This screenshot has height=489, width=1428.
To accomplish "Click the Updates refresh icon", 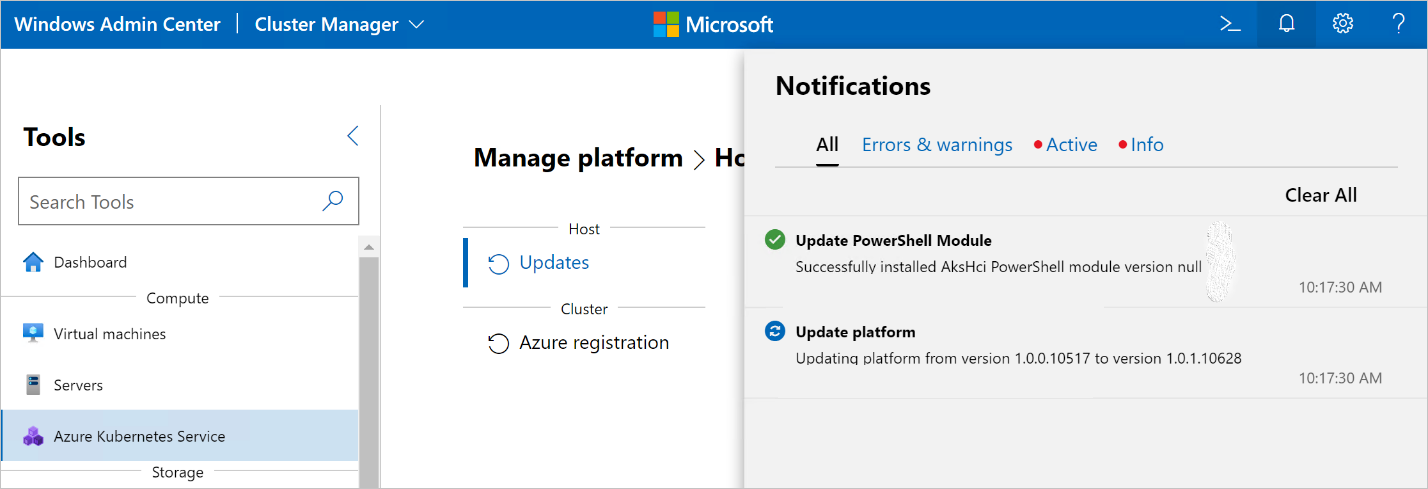I will (498, 263).
